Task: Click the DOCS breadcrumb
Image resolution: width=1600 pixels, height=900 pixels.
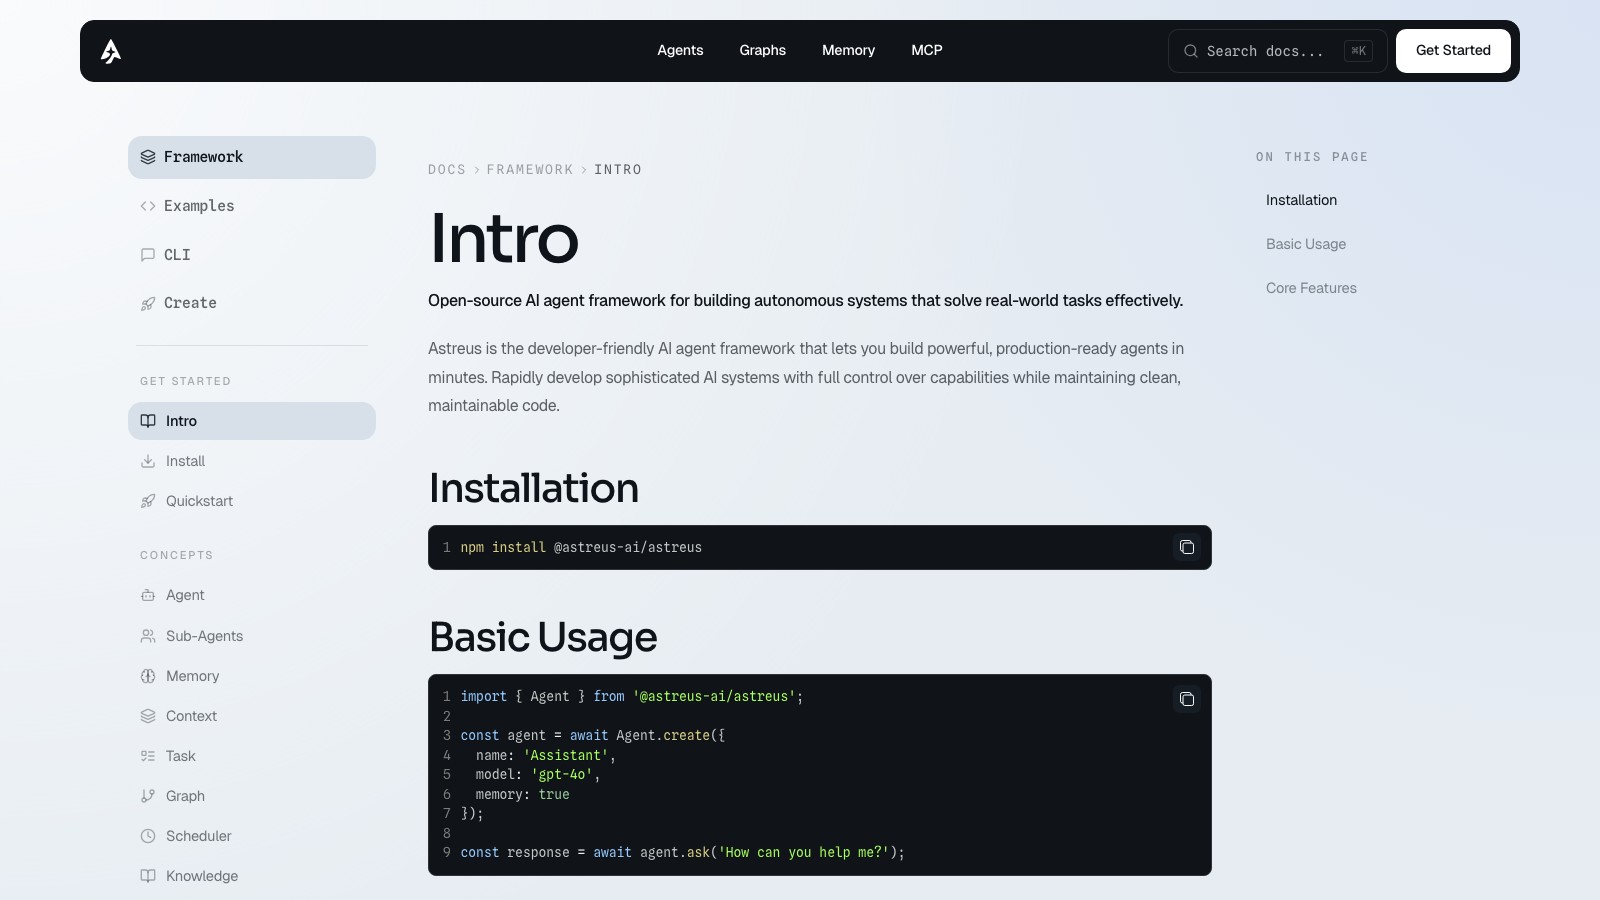Action: click(447, 170)
